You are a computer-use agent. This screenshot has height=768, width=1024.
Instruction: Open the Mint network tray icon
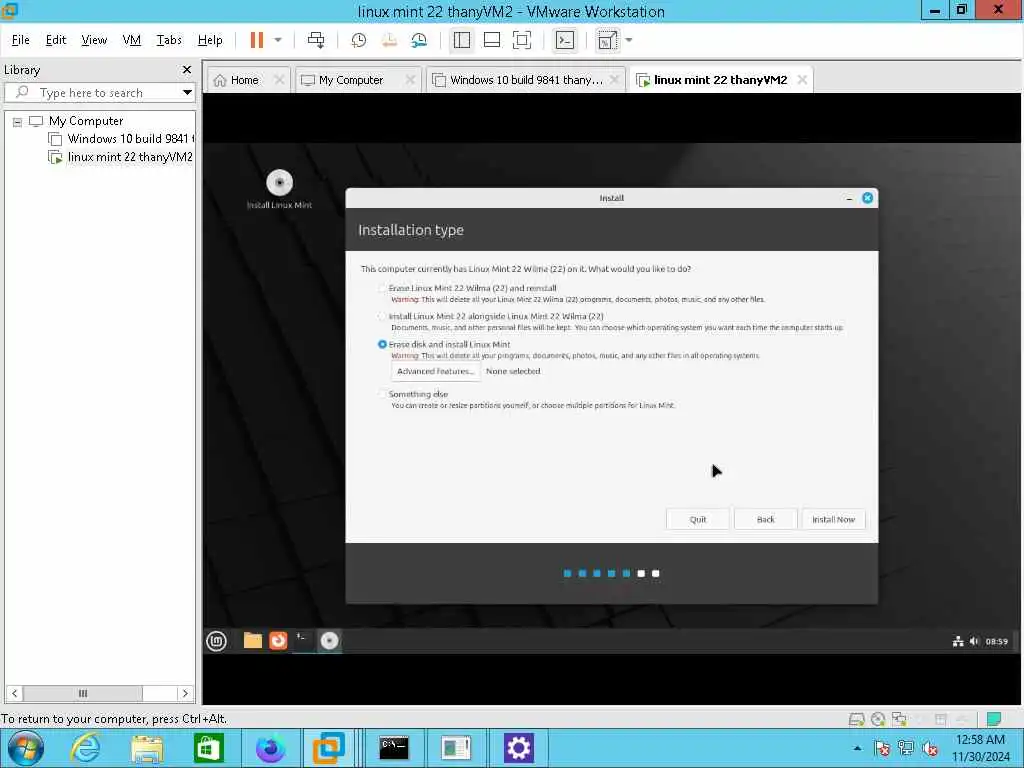(x=958, y=642)
